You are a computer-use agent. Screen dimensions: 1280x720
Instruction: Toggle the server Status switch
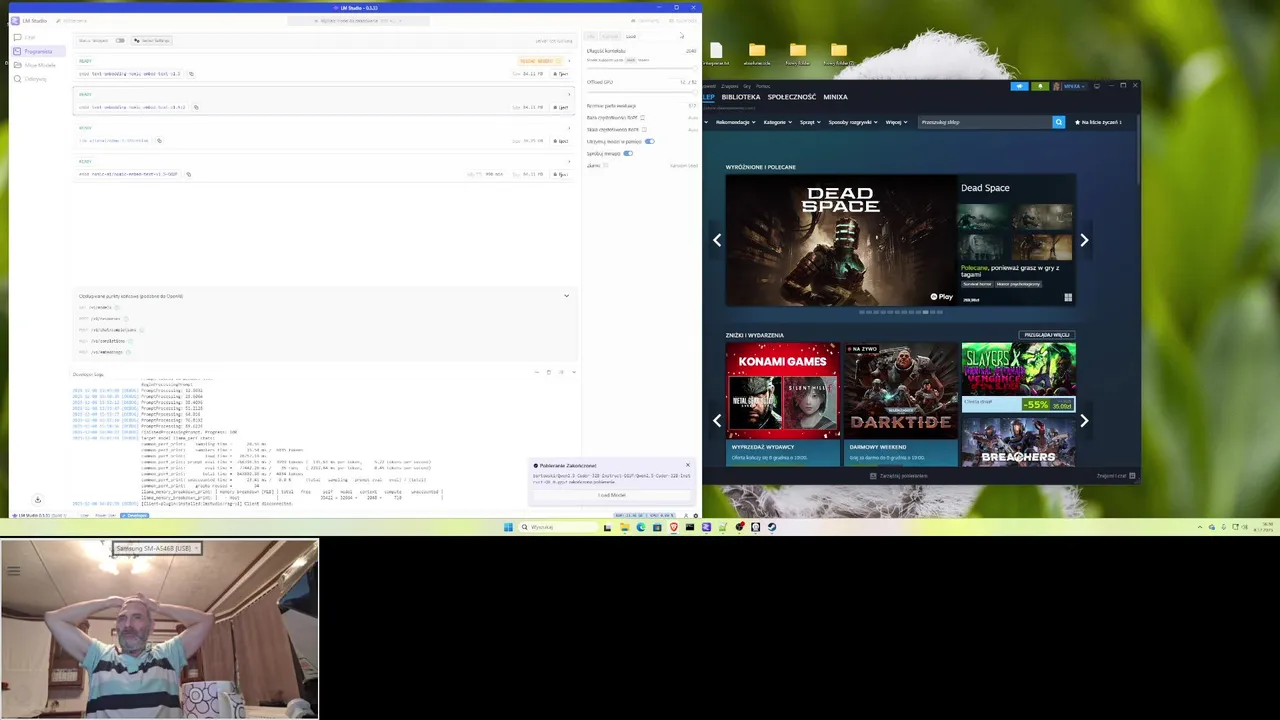120,40
